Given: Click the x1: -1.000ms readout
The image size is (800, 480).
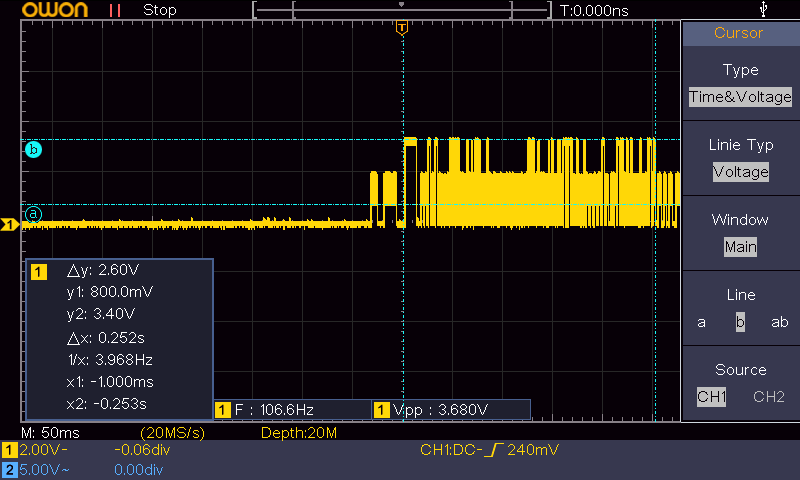Looking at the screenshot, I should pos(110,382).
